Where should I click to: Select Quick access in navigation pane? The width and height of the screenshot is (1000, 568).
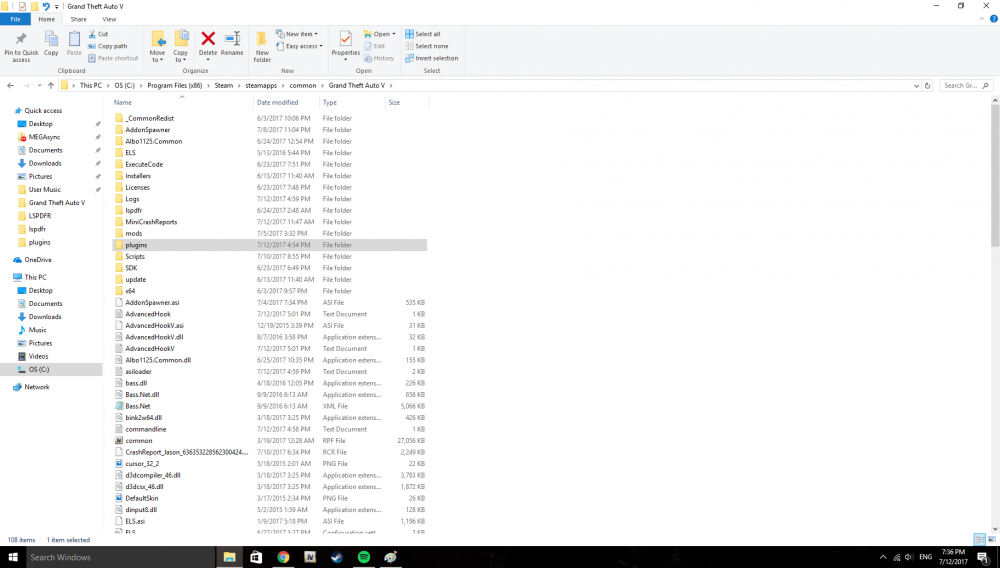[43, 110]
